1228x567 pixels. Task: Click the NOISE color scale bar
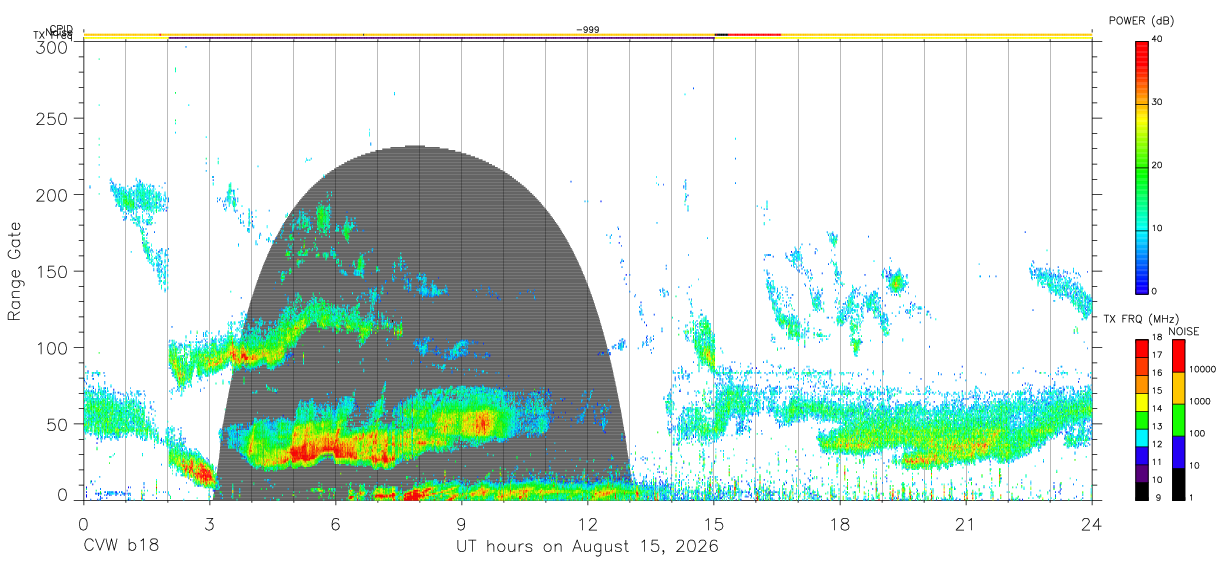(1178, 419)
